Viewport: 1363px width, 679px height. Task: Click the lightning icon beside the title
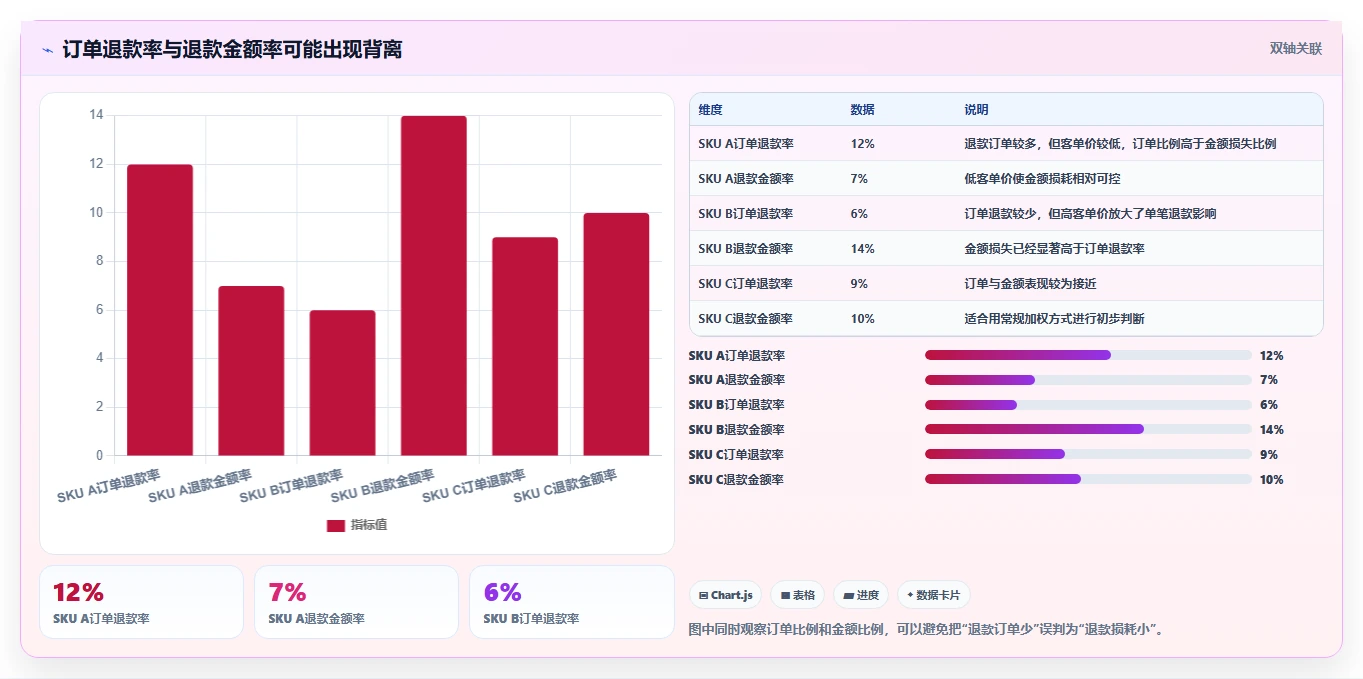coord(48,49)
